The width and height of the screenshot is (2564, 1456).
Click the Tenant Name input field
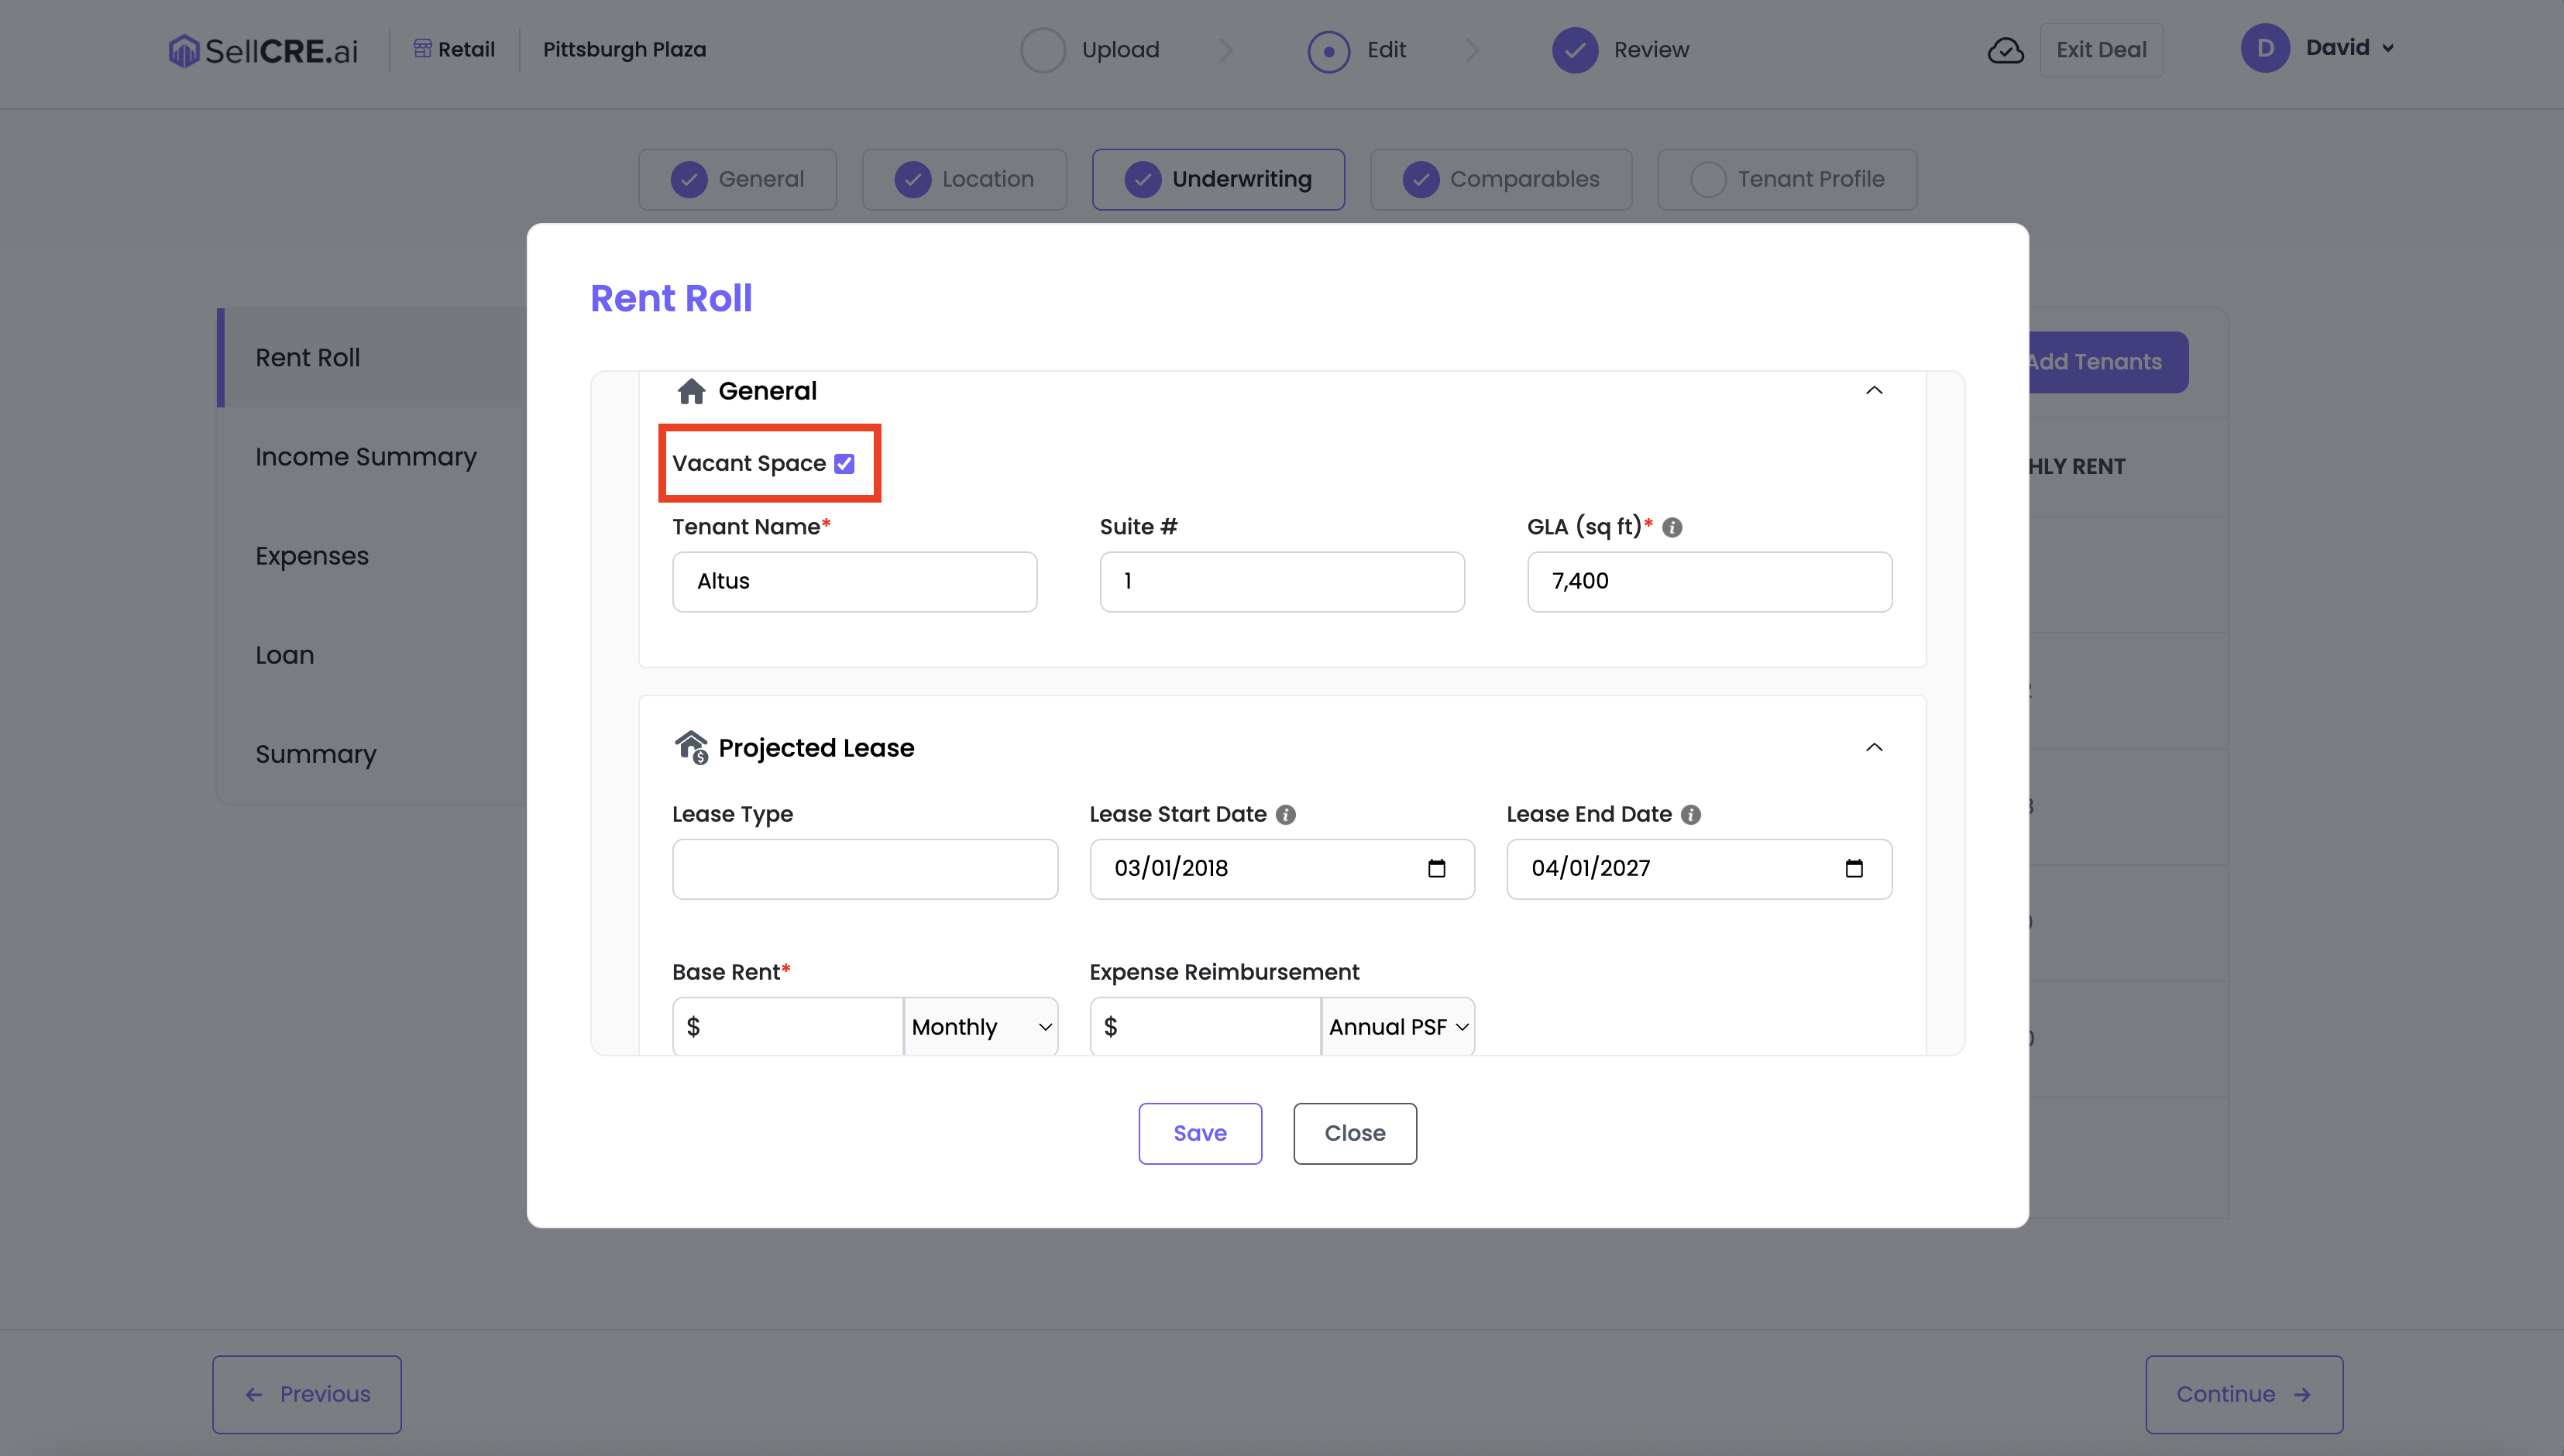[854, 581]
